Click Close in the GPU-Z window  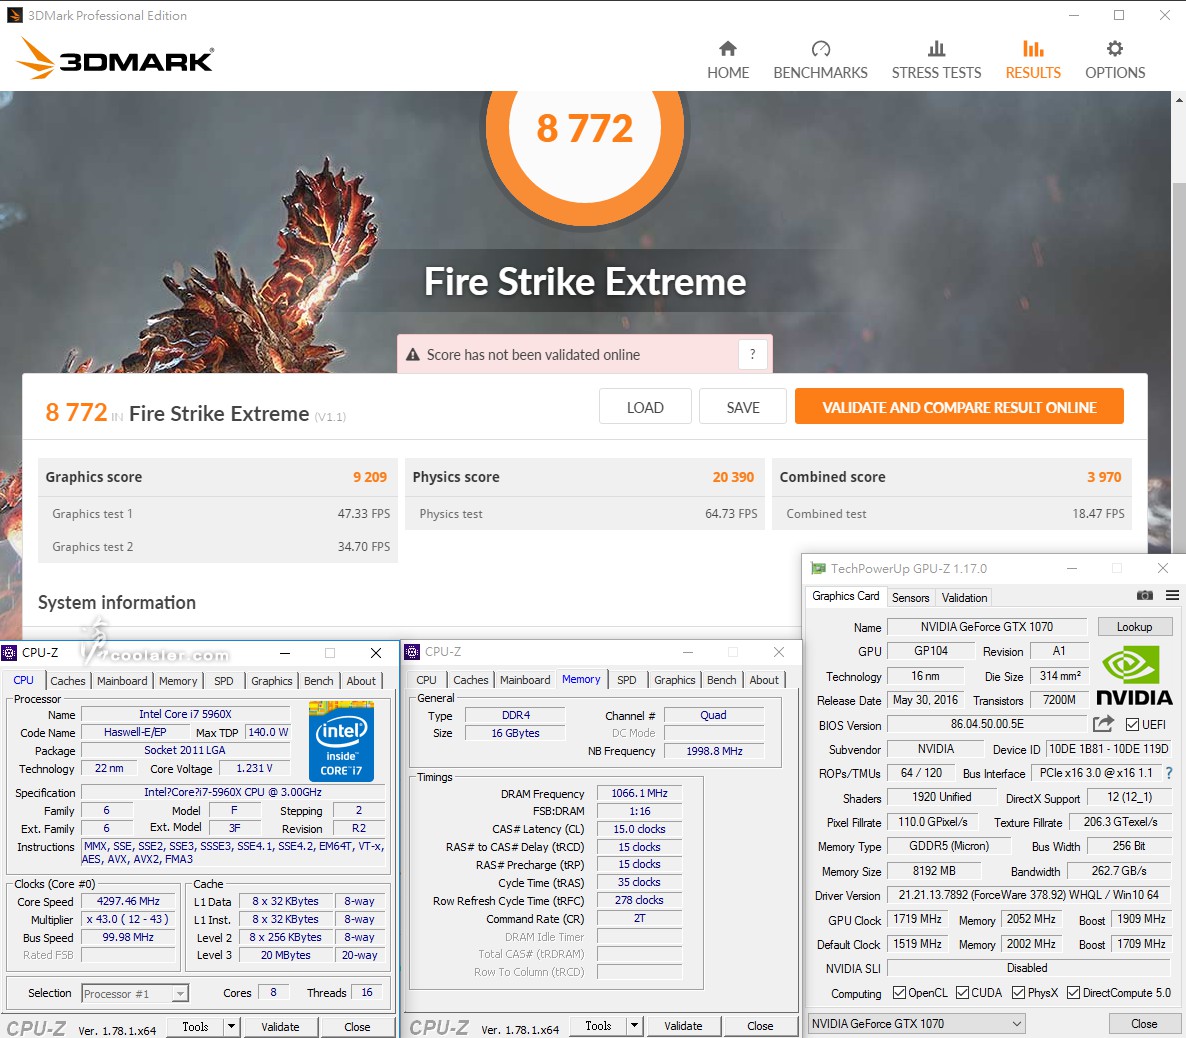1144,1024
